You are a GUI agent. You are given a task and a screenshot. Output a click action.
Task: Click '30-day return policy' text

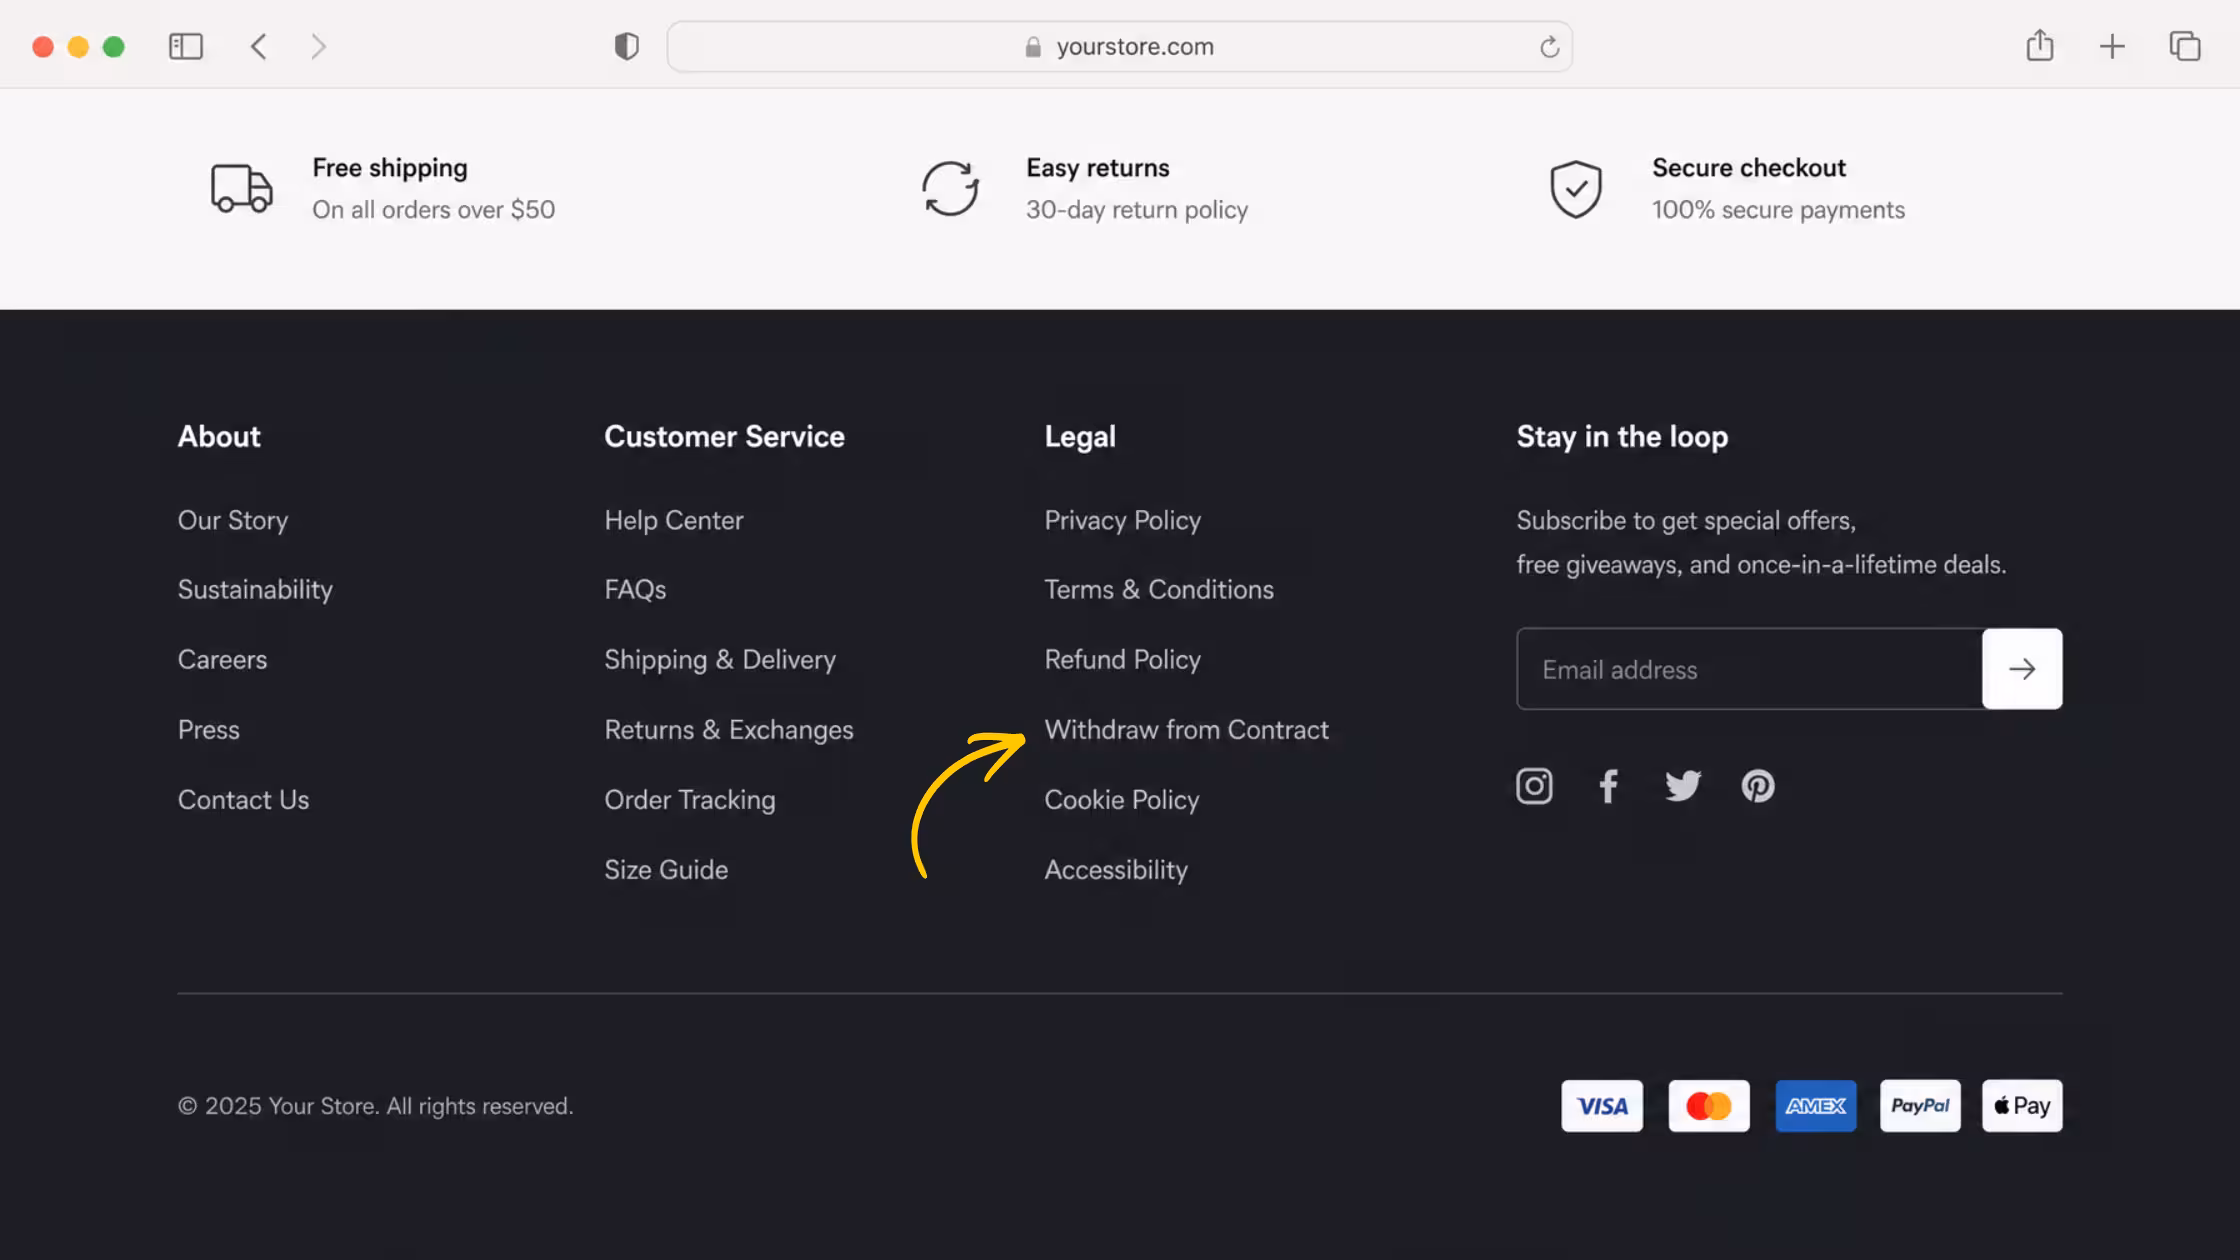coord(1137,210)
